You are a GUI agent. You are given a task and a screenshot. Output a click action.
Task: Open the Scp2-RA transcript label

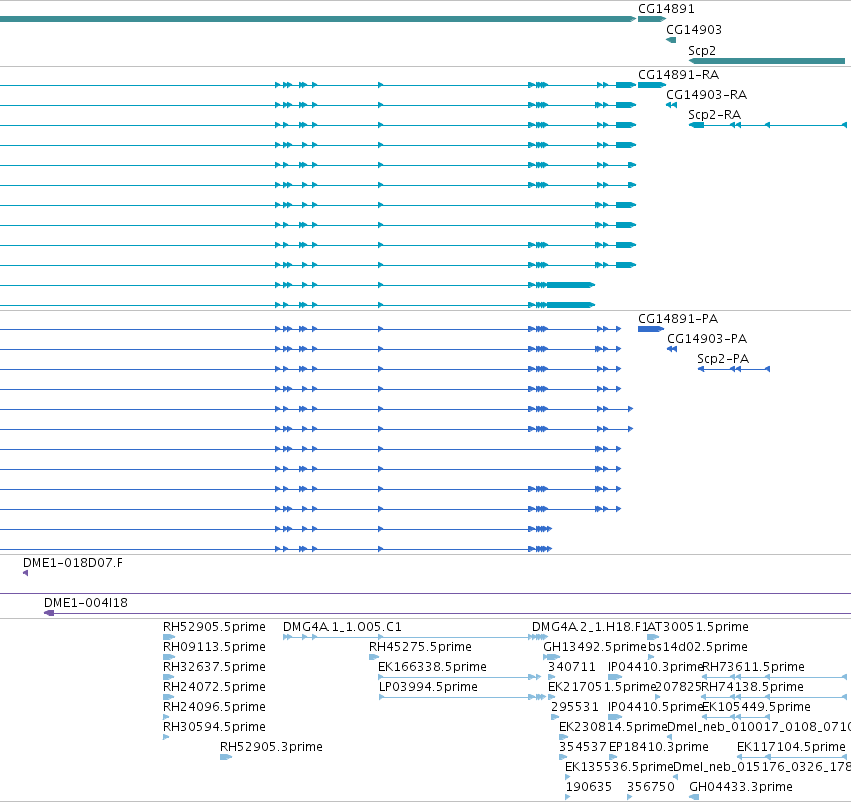(x=714, y=115)
